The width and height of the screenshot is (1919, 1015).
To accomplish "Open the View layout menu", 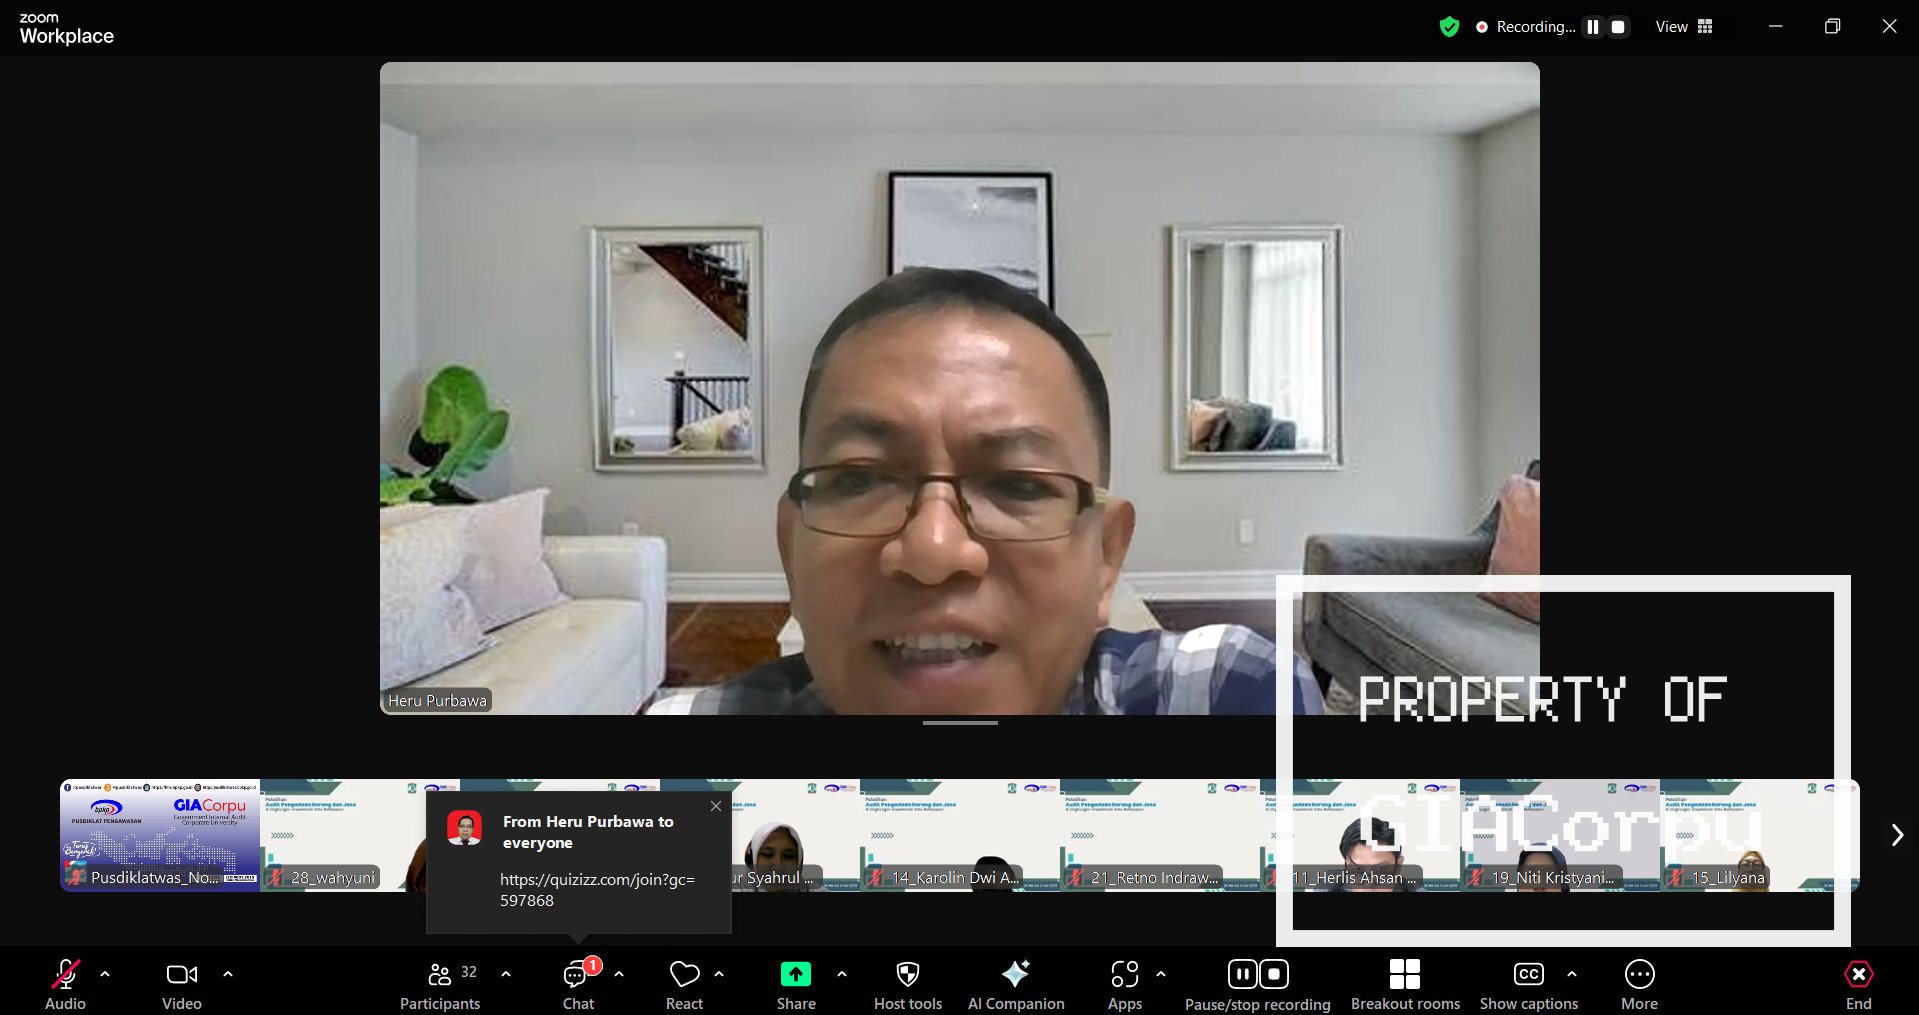I will (1684, 27).
